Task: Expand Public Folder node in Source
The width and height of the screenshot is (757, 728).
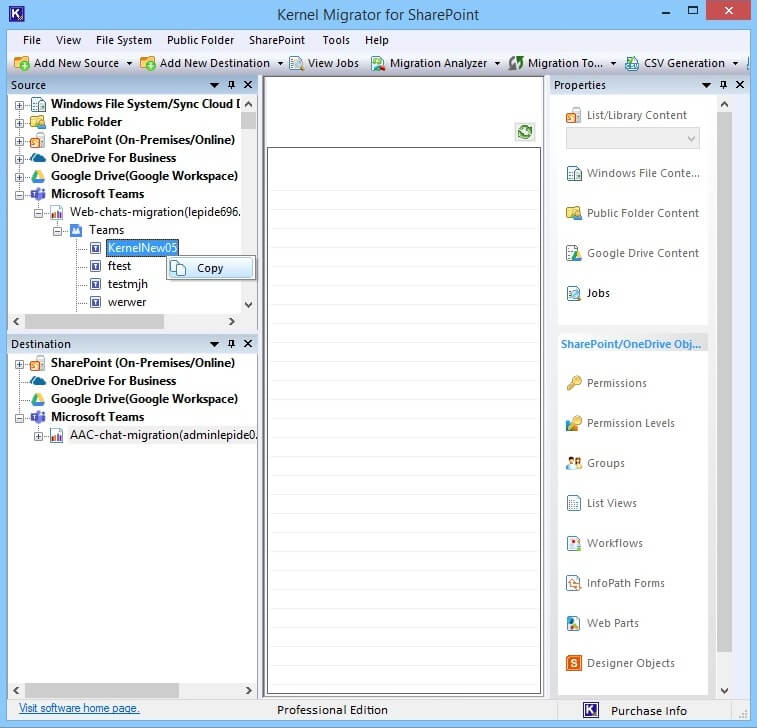Action: (19, 123)
